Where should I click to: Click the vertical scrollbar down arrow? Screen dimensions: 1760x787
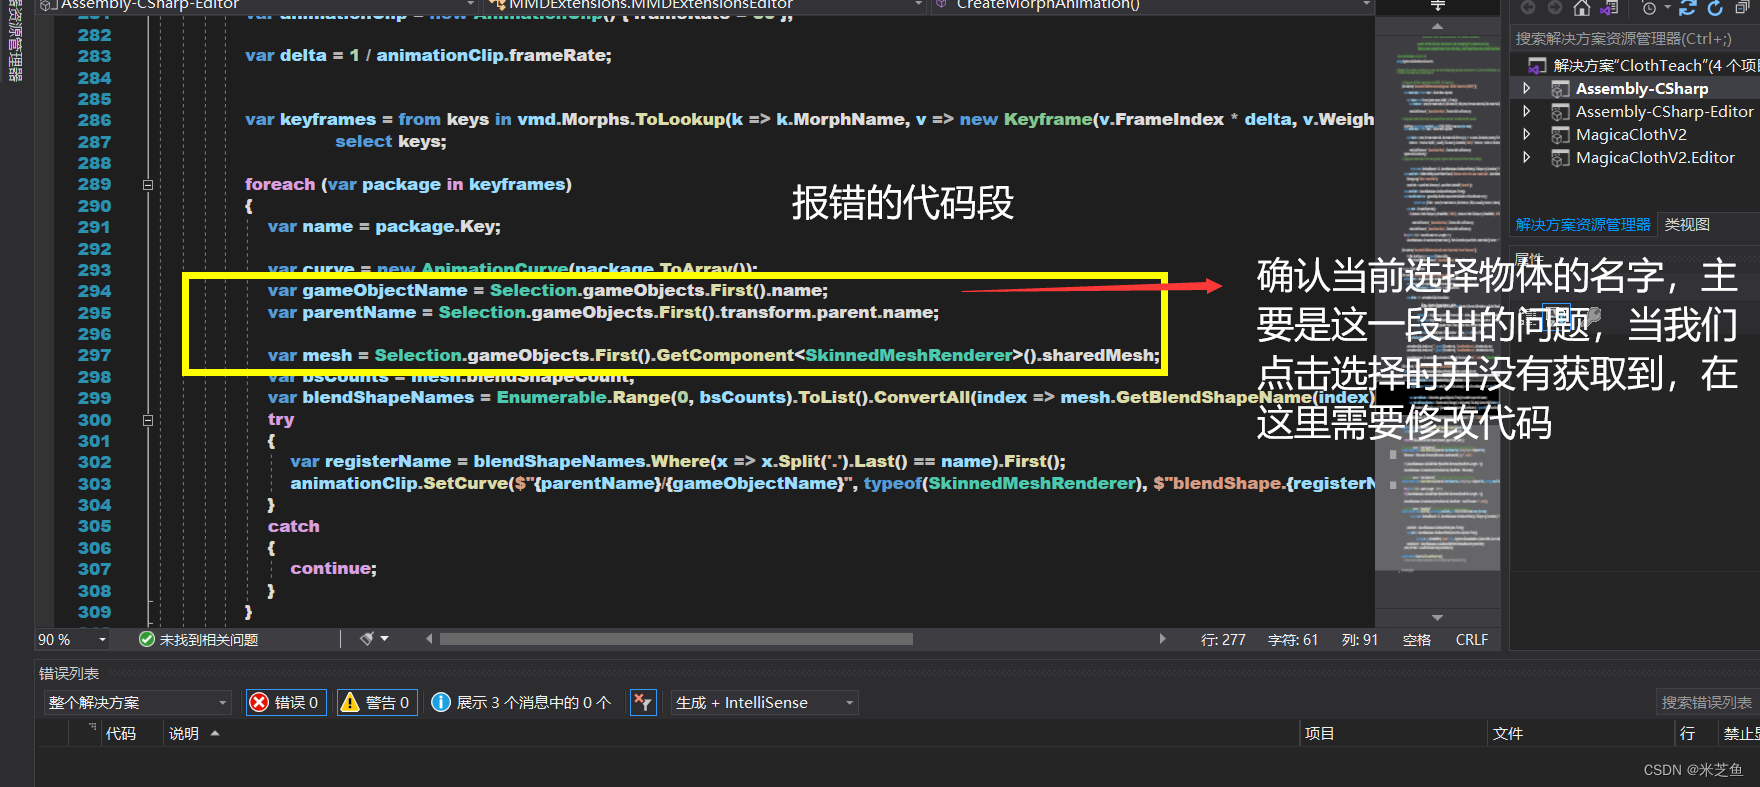coord(1437,618)
